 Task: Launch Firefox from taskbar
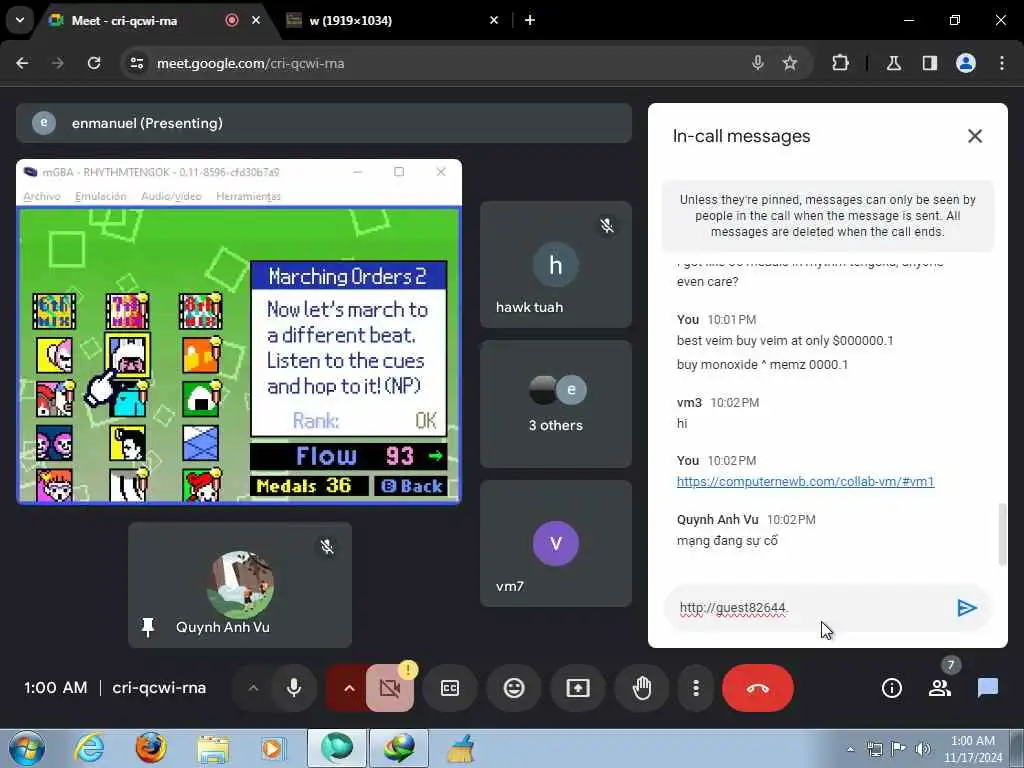(x=151, y=748)
